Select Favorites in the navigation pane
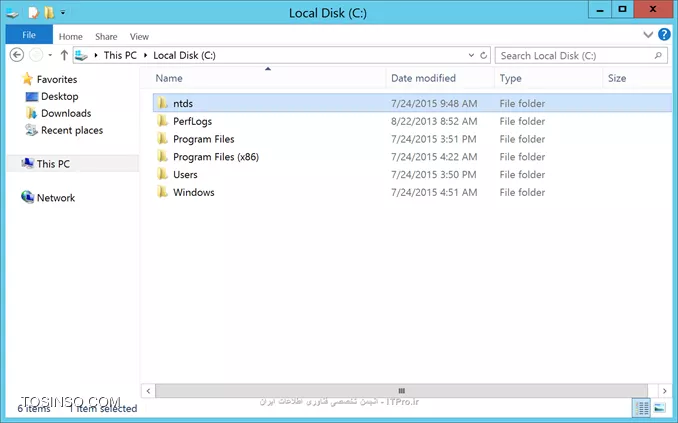Viewport: 678px width, 423px height. 57,79
